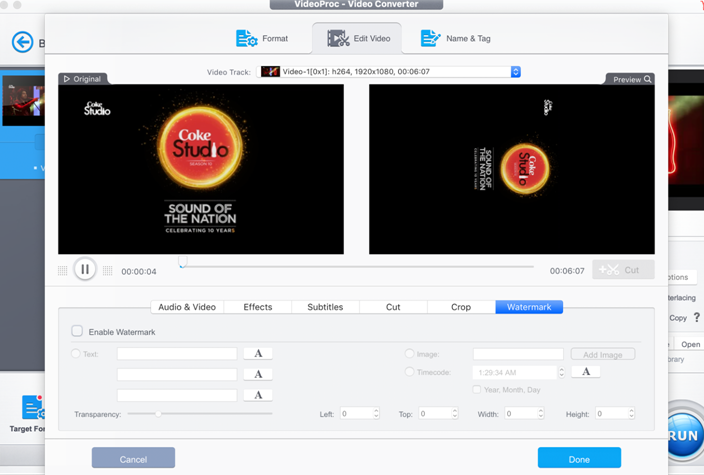Select the Image watermark radio button
The image size is (704, 475).
[x=409, y=353]
